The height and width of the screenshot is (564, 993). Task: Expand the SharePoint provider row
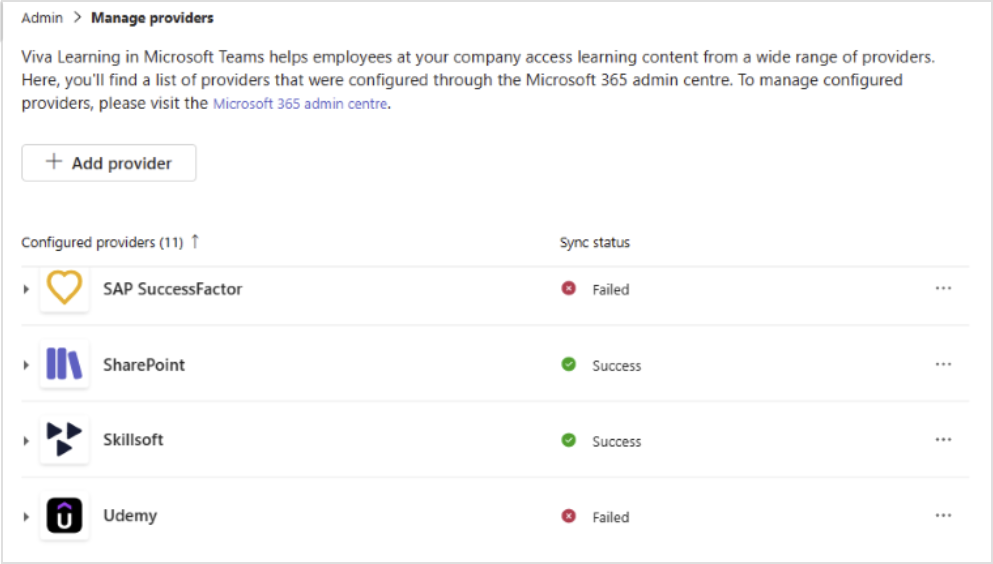pos(26,365)
